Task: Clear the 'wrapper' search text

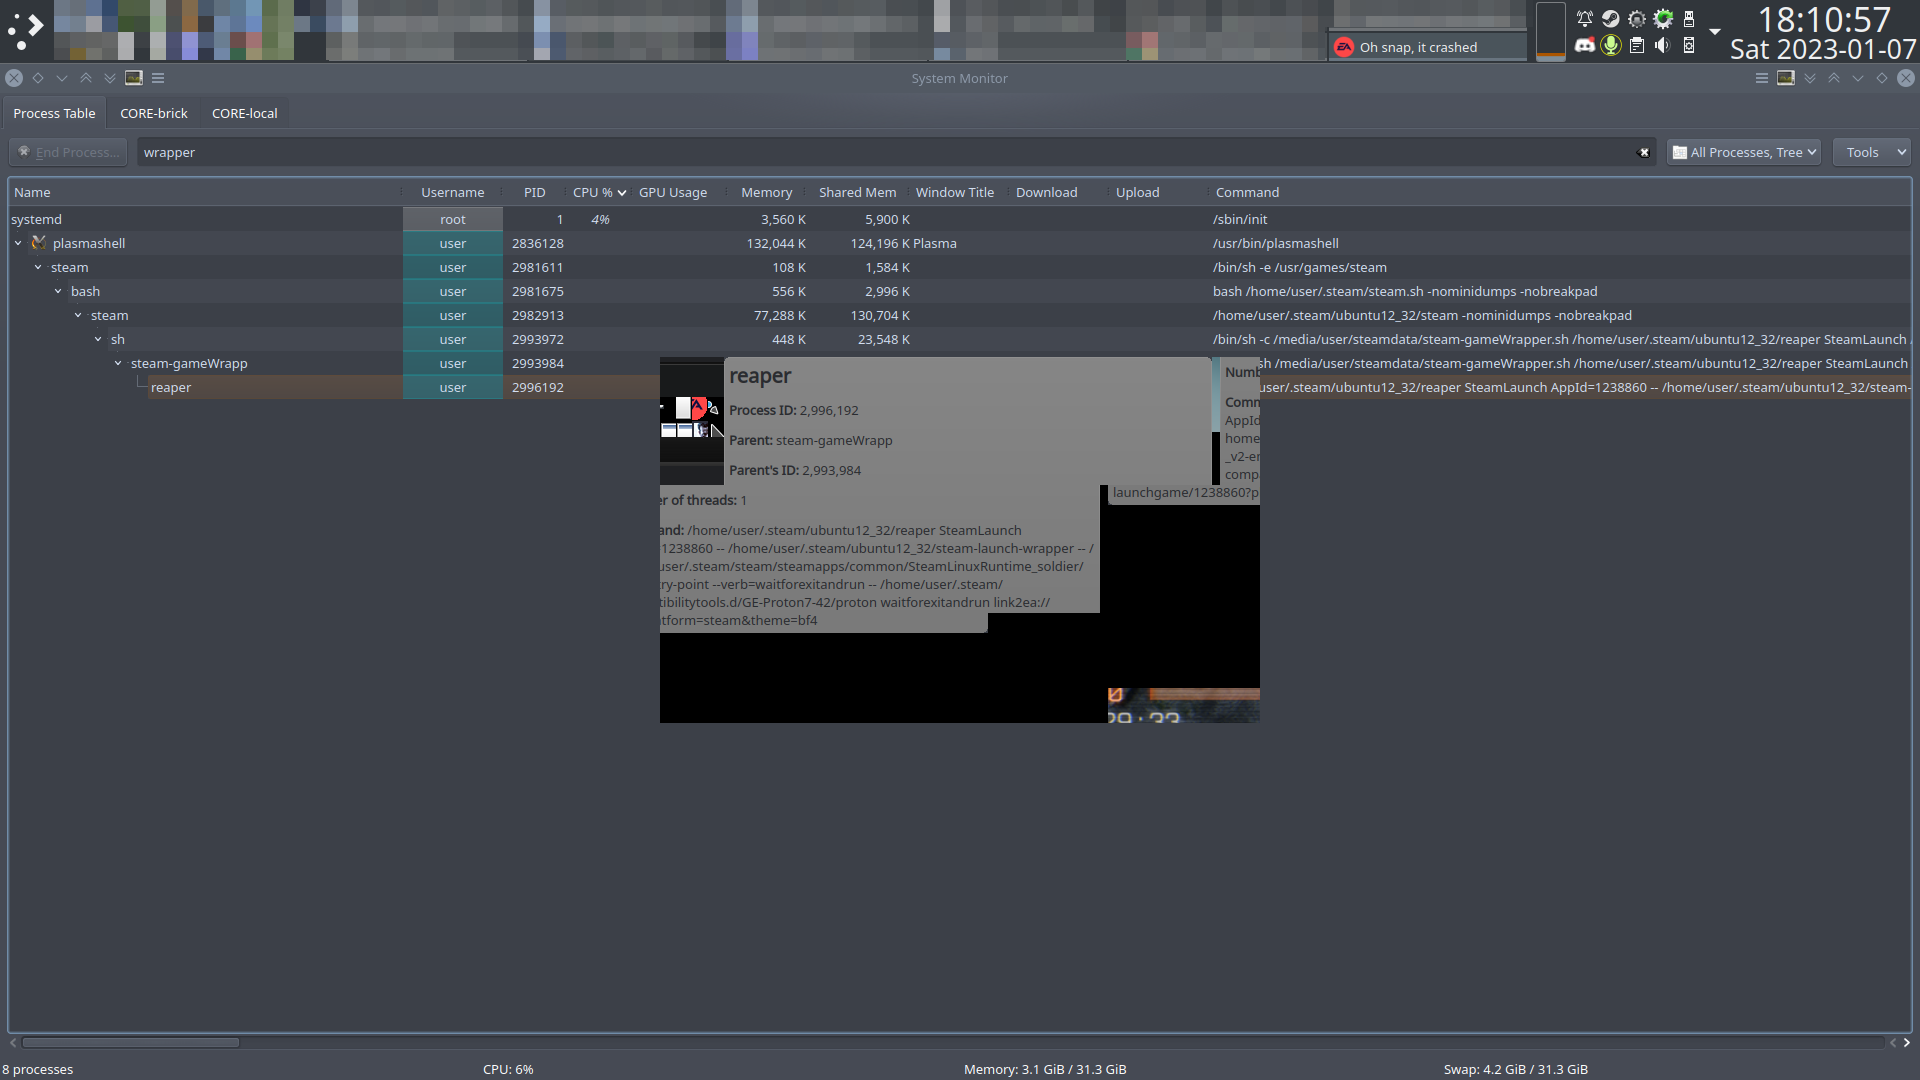Action: coord(1643,152)
